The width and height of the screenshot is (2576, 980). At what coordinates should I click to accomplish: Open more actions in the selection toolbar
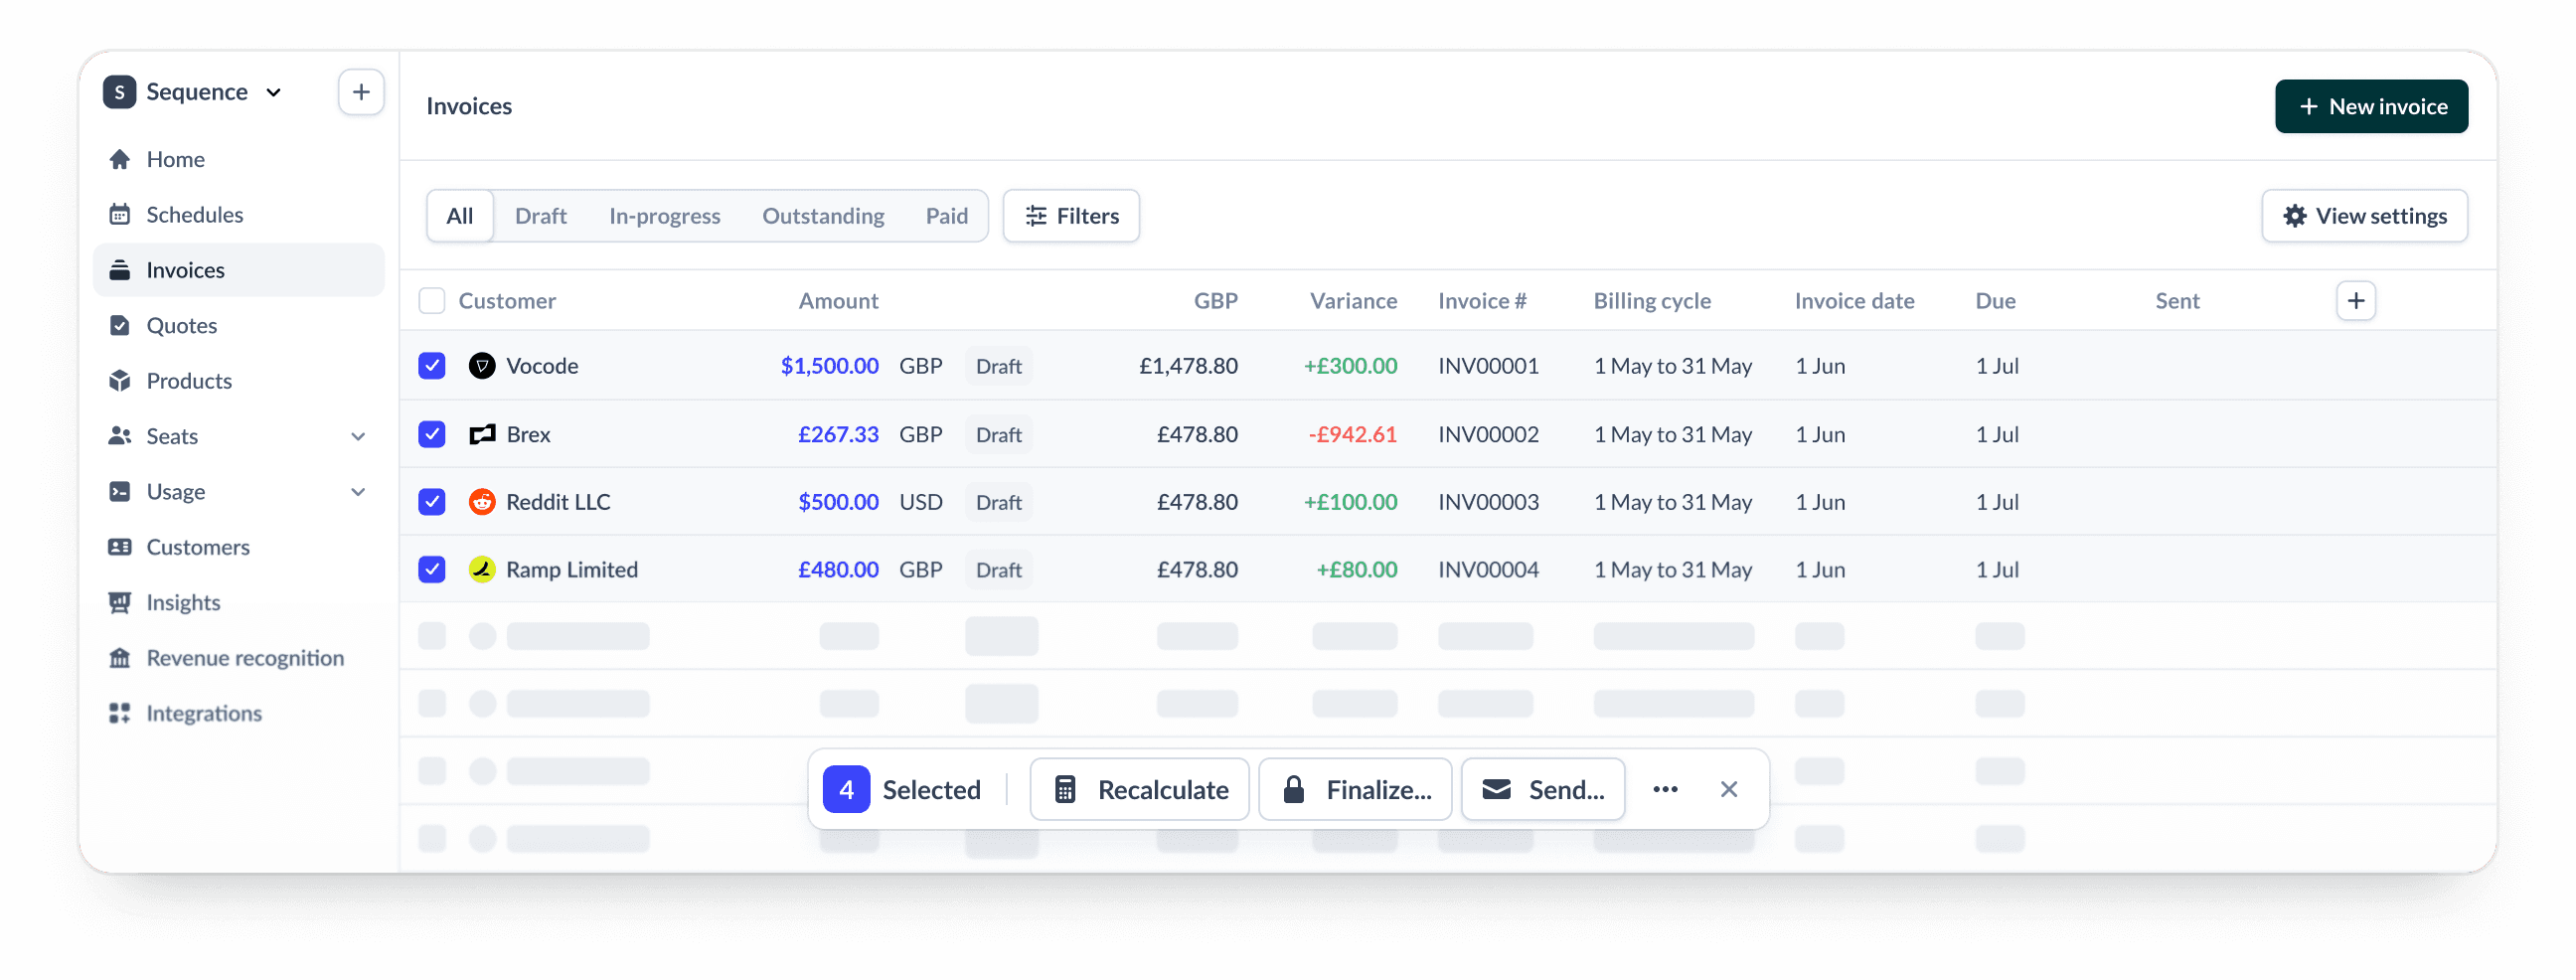point(1664,789)
